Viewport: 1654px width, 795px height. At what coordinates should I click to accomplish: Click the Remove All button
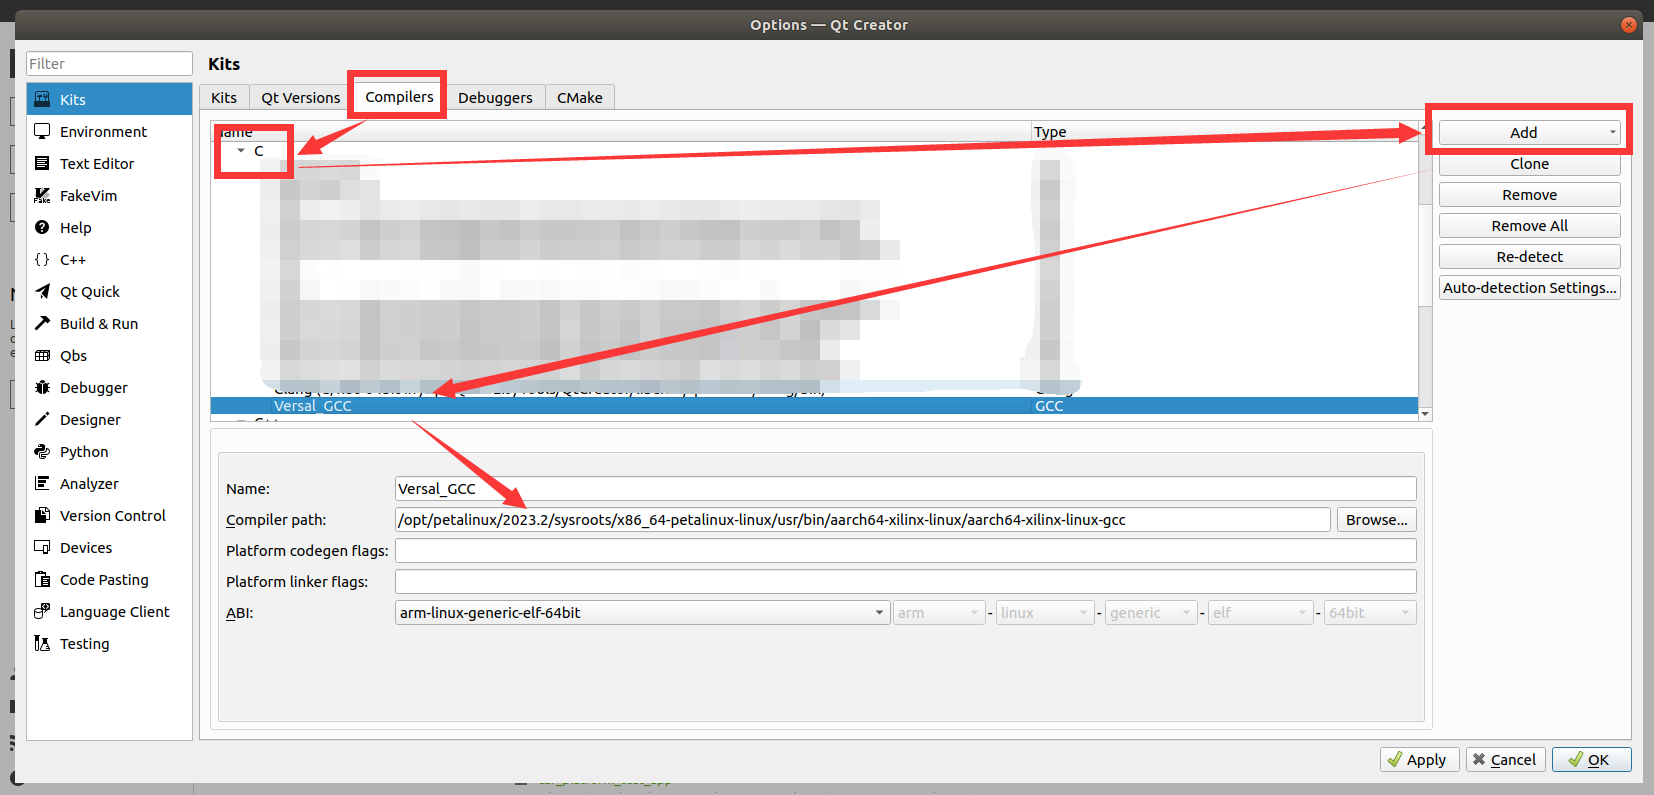point(1529,226)
